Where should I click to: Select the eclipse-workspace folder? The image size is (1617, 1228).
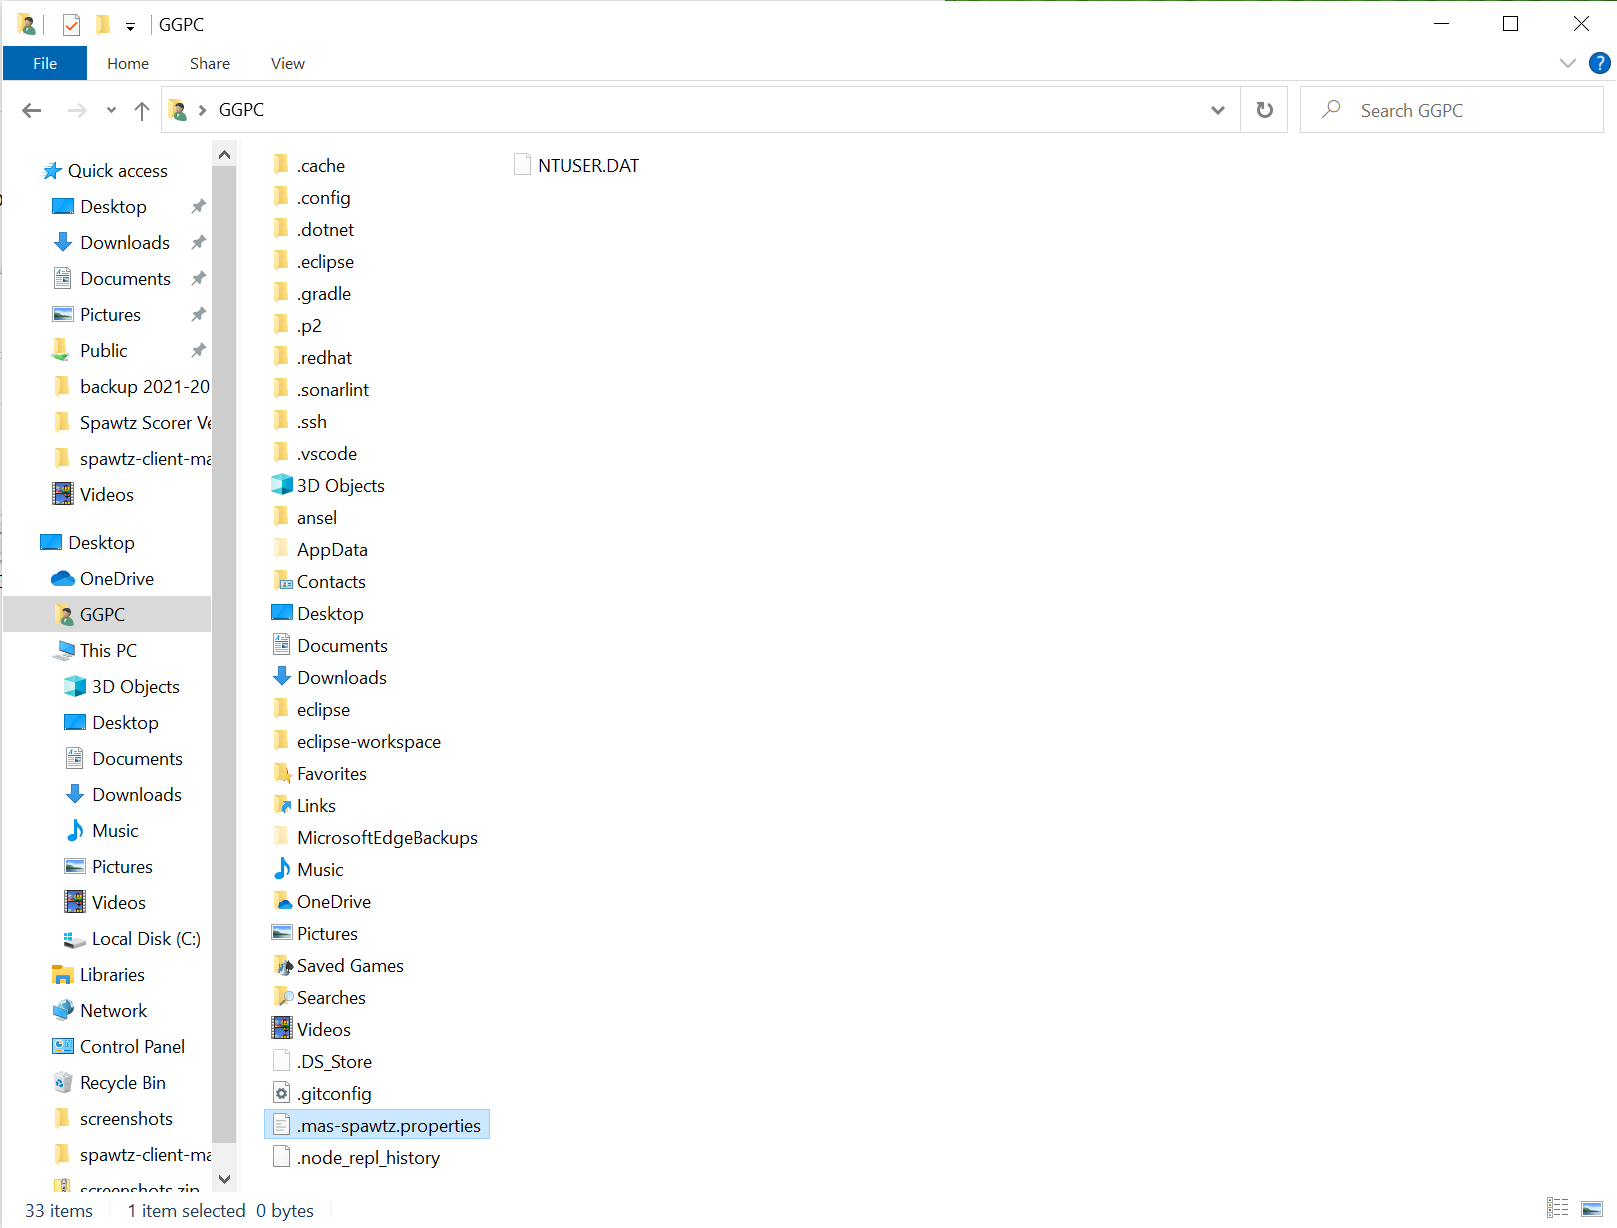(x=357, y=741)
